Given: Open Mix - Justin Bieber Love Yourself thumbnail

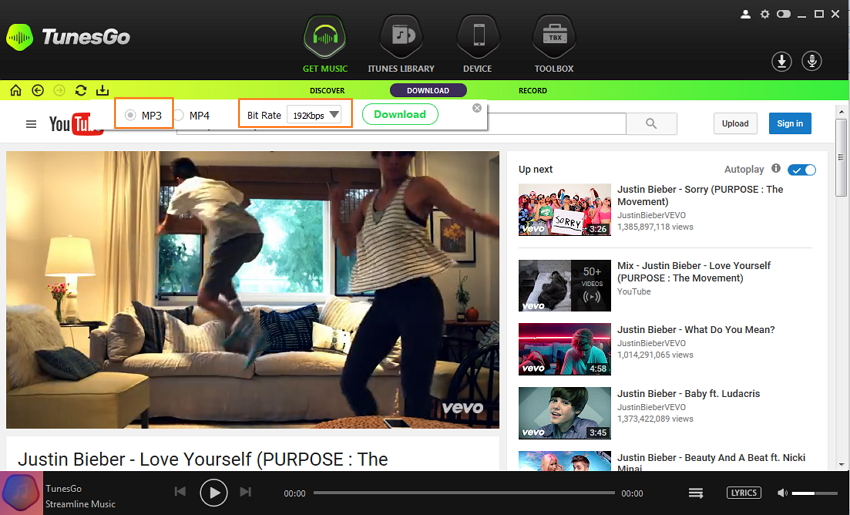Looking at the screenshot, I should pos(564,286).
